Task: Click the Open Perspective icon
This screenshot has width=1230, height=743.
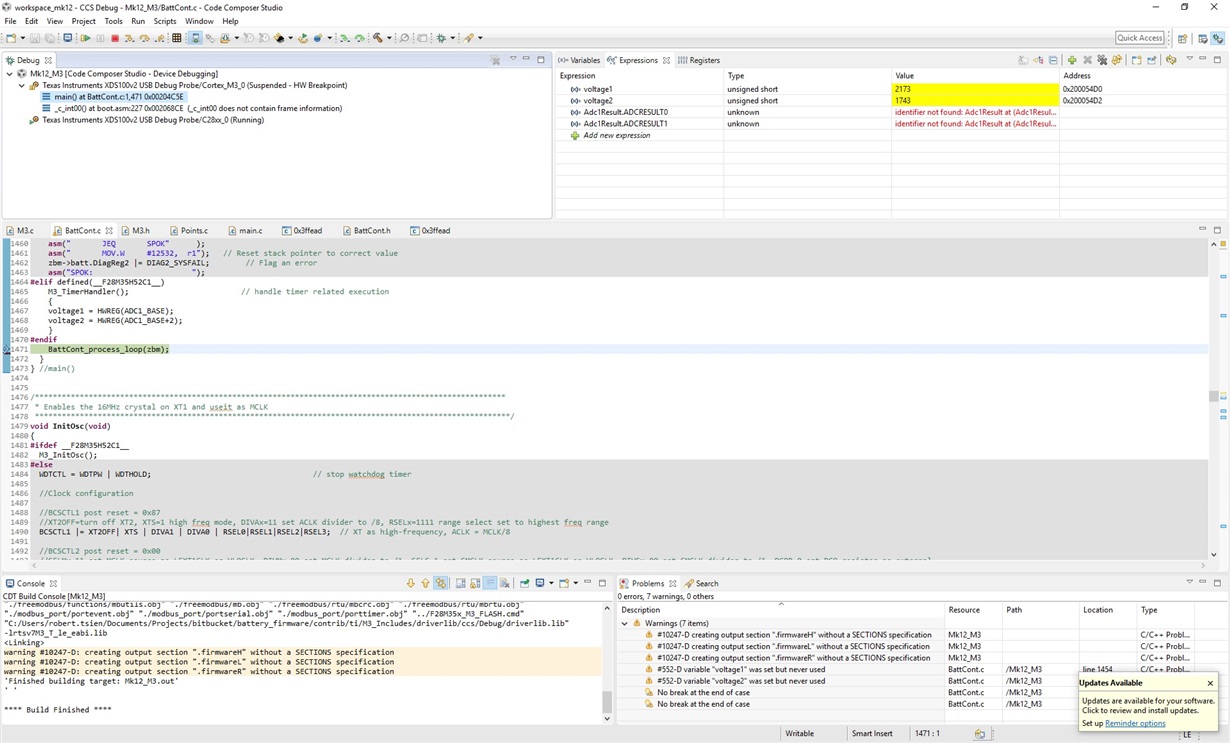Action: pos(1182,38)
